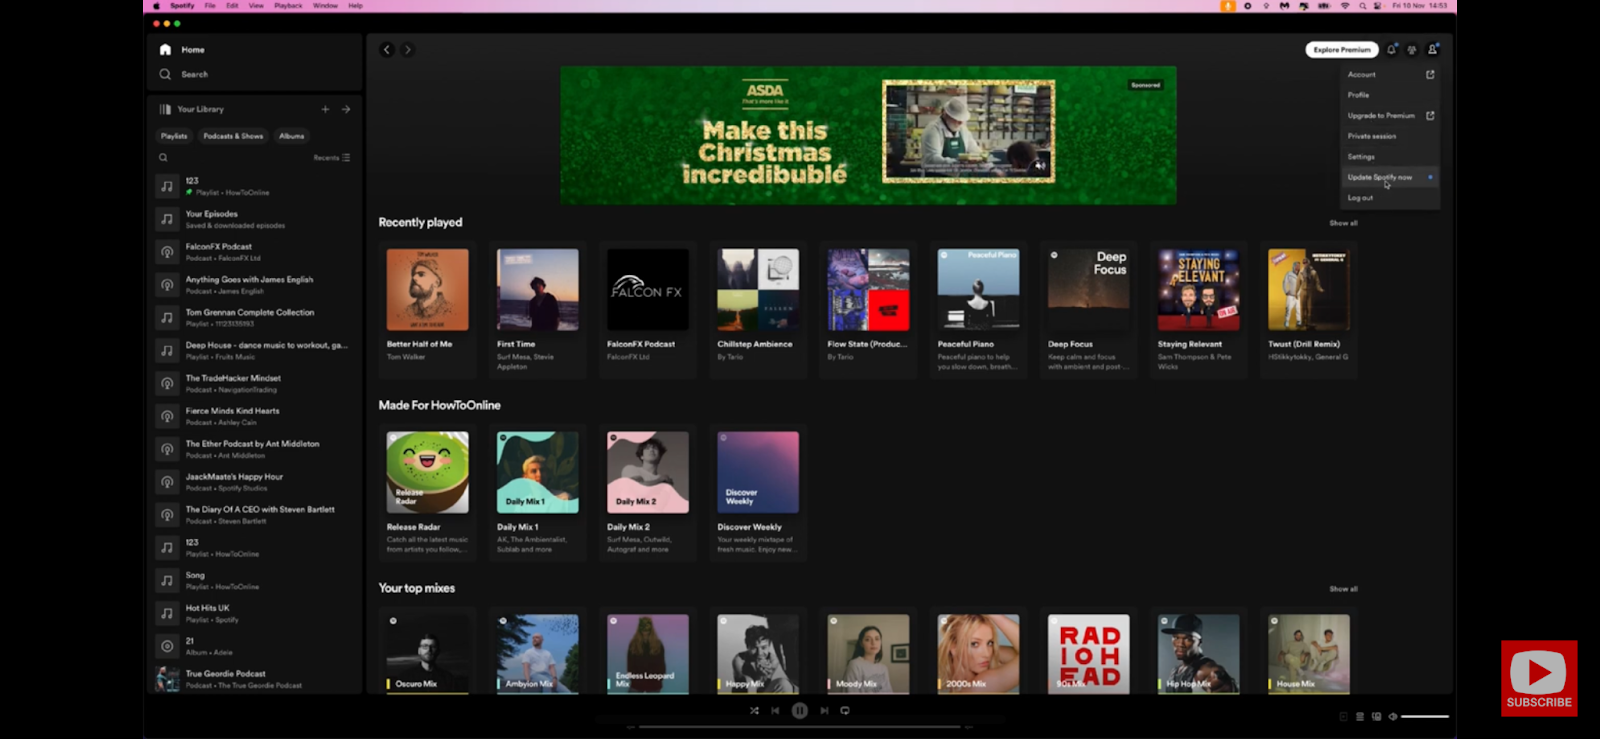Open FalconFX Podcast in the library
This screenshot has height=739, width=1600.
254,252
